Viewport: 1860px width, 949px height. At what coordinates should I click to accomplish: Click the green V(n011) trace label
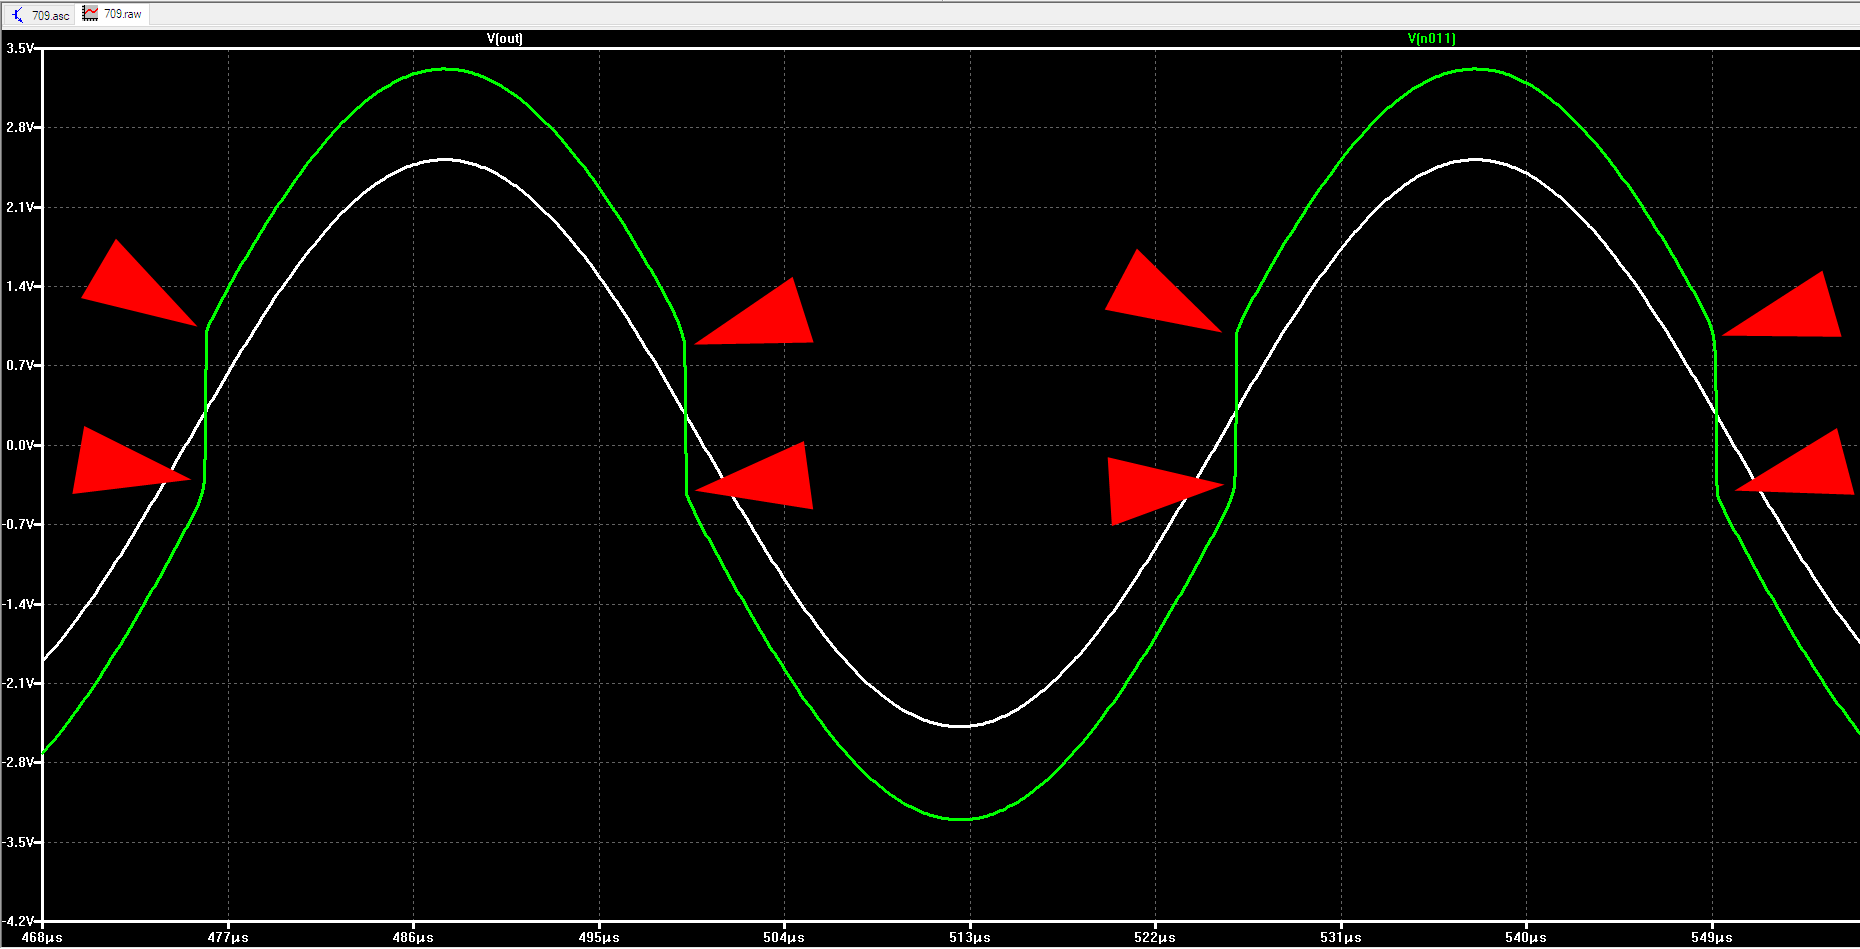tap(1432, 38)
